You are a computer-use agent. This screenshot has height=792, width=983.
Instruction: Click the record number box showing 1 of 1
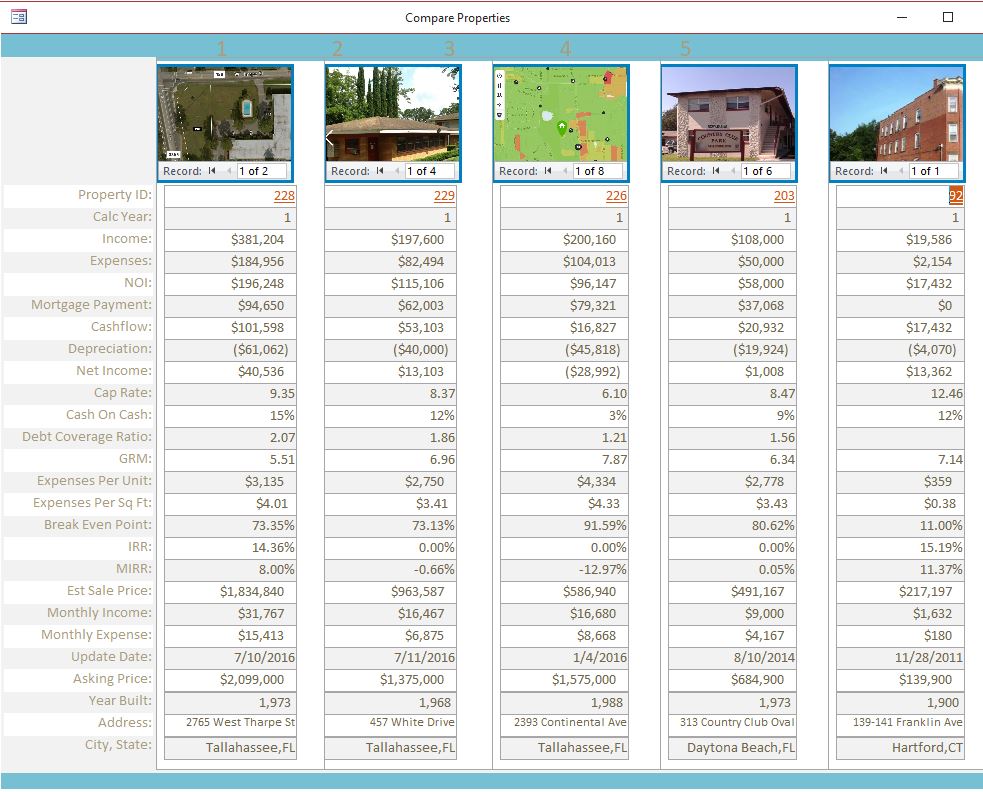[x=933, y=171]
